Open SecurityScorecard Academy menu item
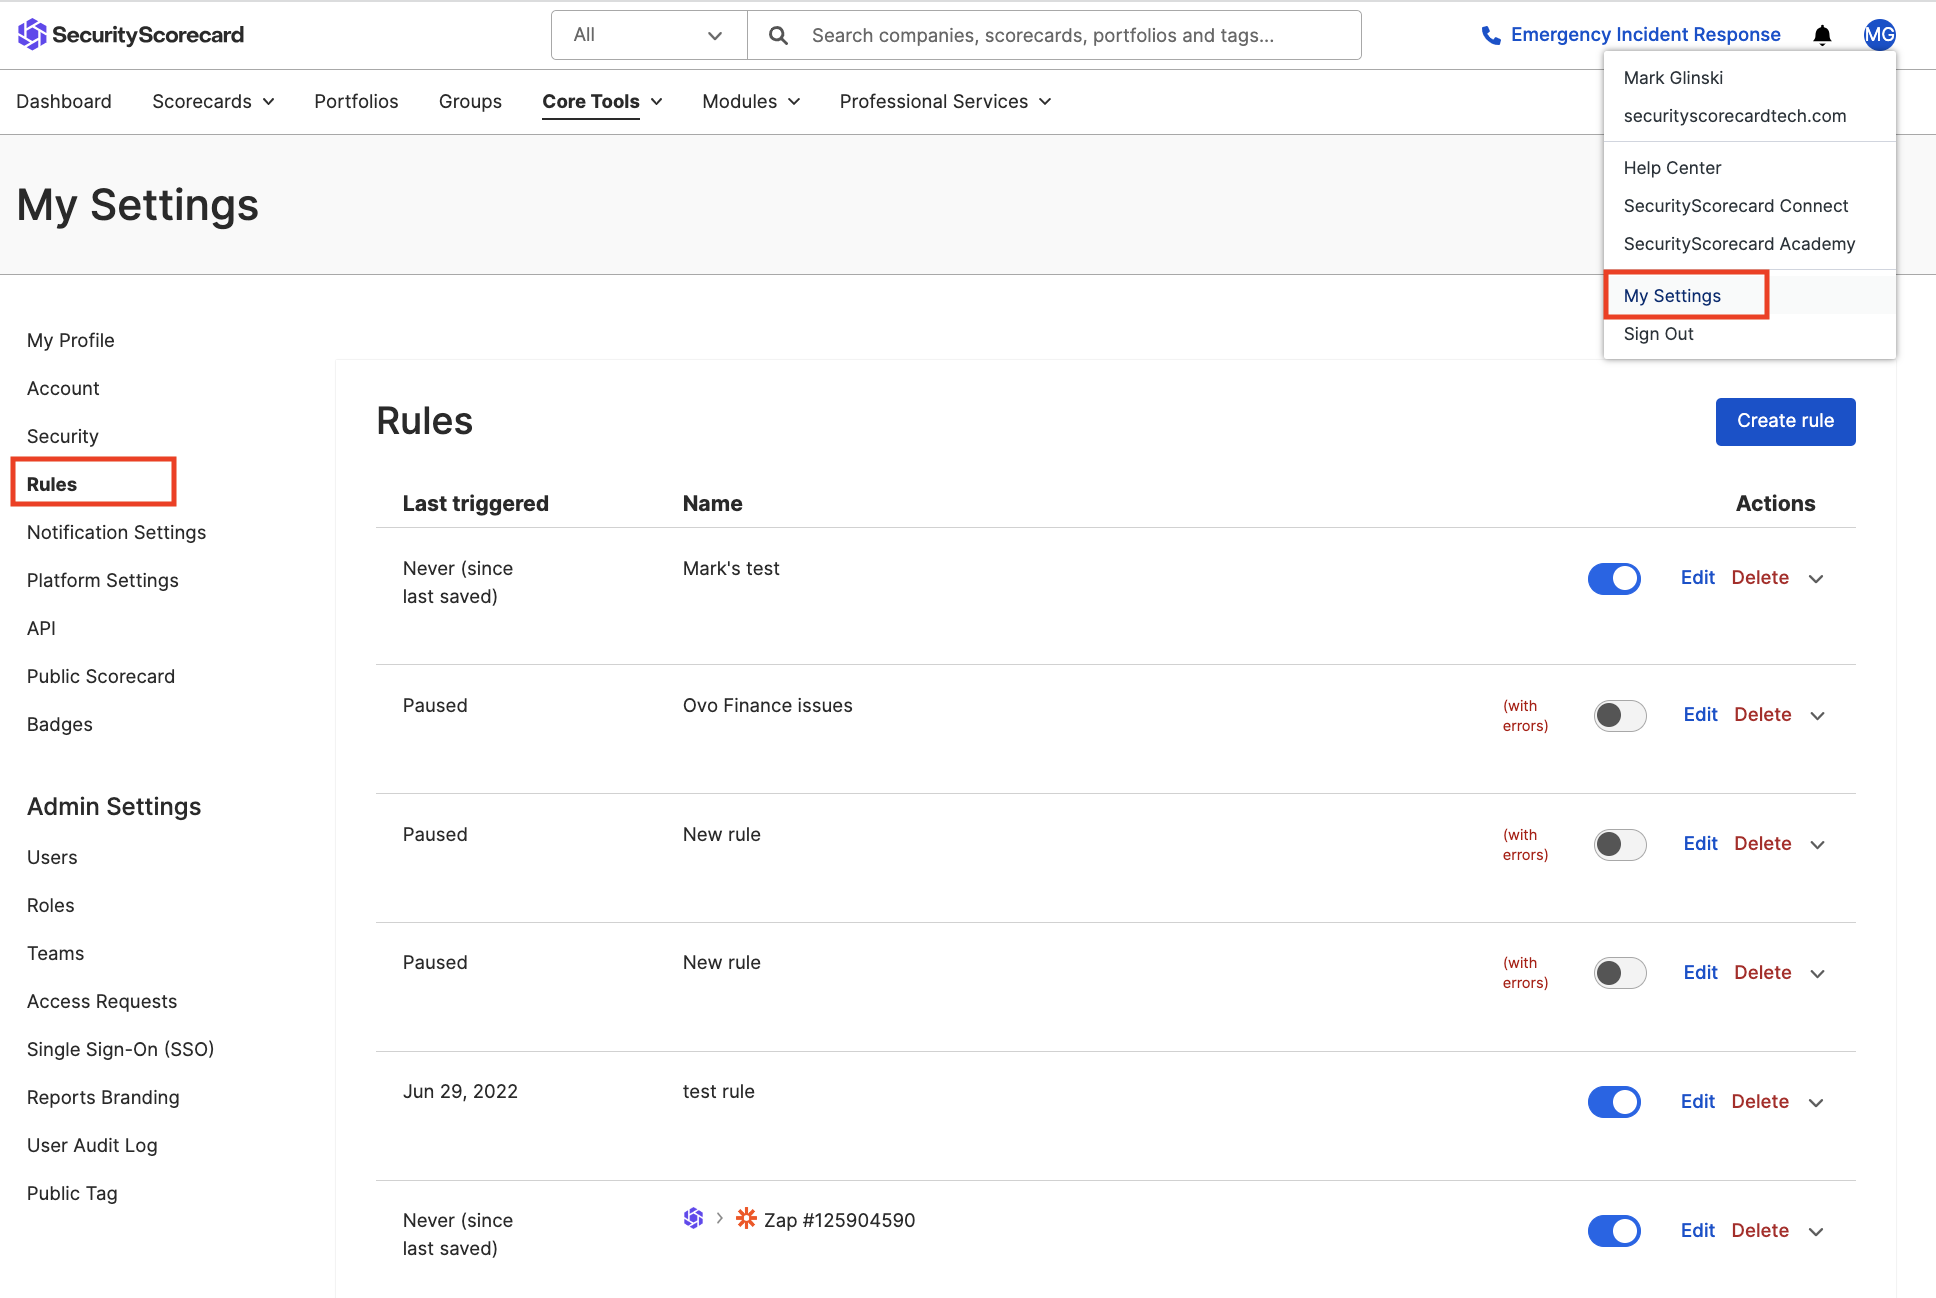 tap(1739, 244)
